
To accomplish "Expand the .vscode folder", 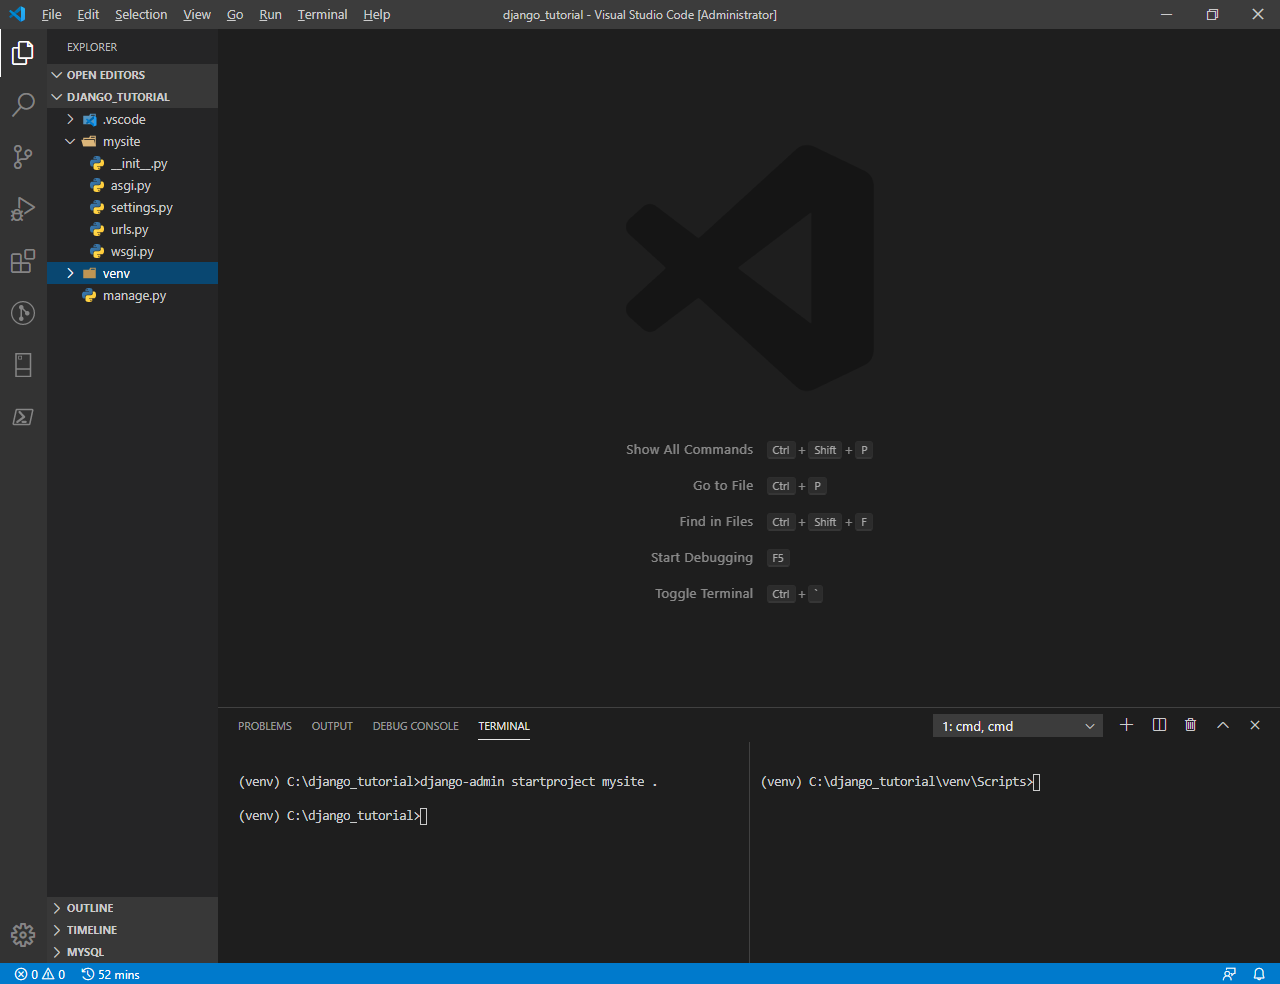I will pyautogui.click(x=132, y=119).
